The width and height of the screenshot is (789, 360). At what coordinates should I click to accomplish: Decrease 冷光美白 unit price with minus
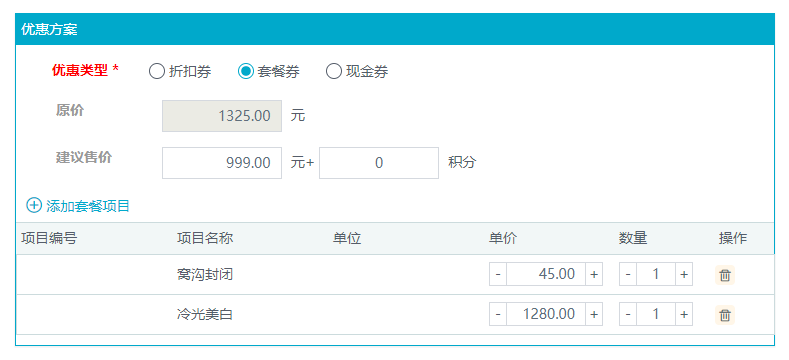[x=498, y=314]
